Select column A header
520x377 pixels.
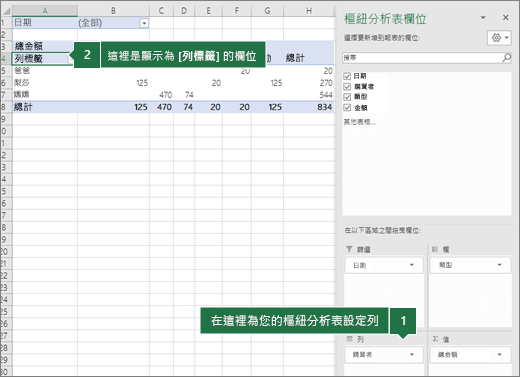(45, 11)
